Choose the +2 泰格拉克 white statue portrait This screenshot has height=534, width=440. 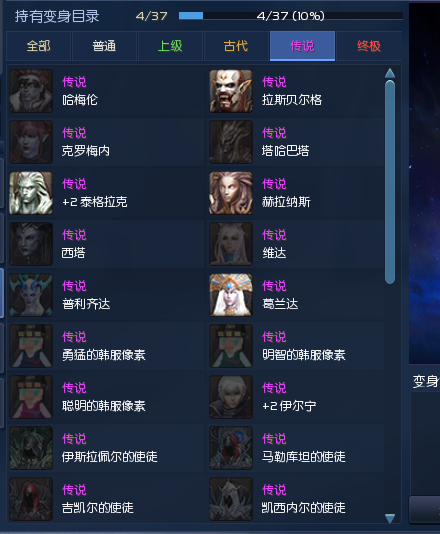pos(31,193)
